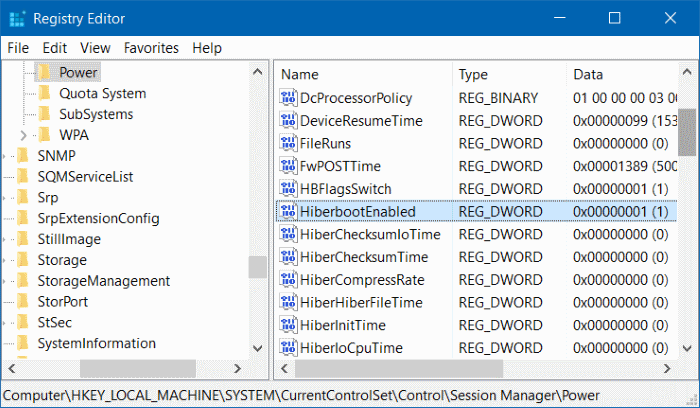700x408 pixels.
Task: Select the SystemInformation key
Action: click(96, 343)
